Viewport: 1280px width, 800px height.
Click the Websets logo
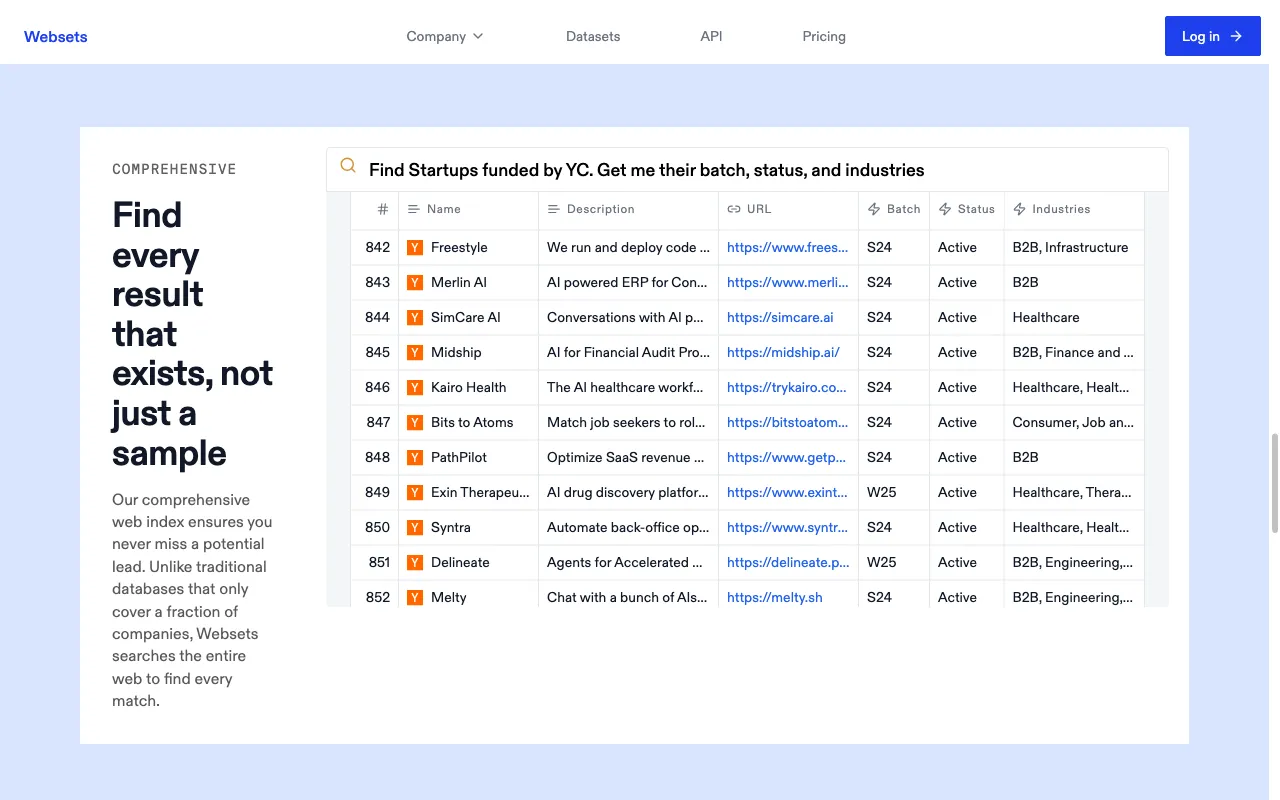coord(56,36)
